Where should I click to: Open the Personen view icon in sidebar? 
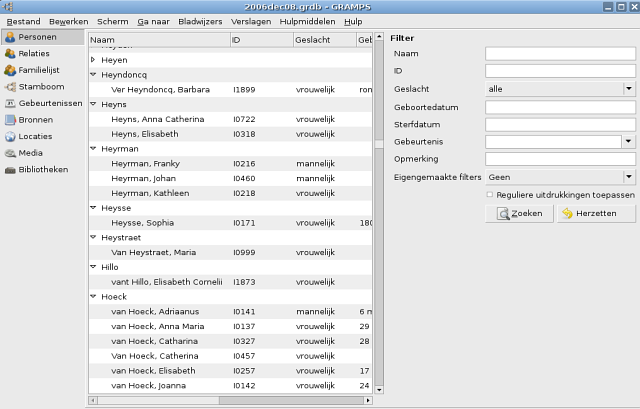pos(11,38)
